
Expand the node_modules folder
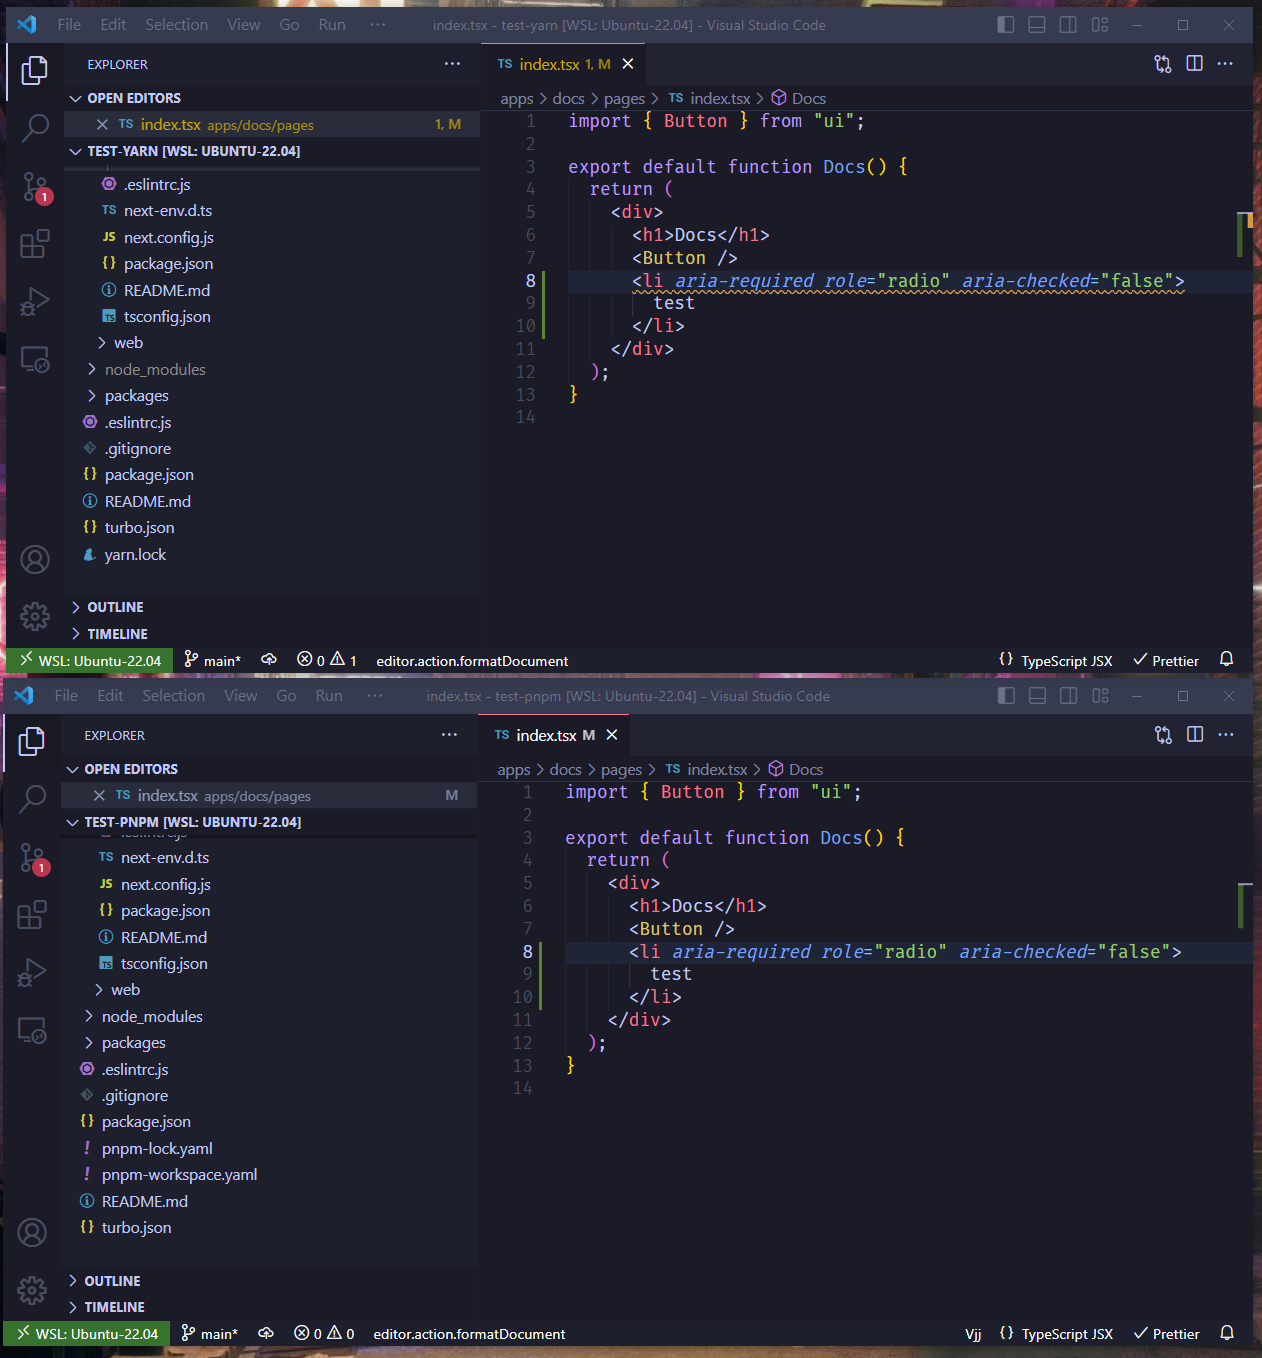click(154, 368)
